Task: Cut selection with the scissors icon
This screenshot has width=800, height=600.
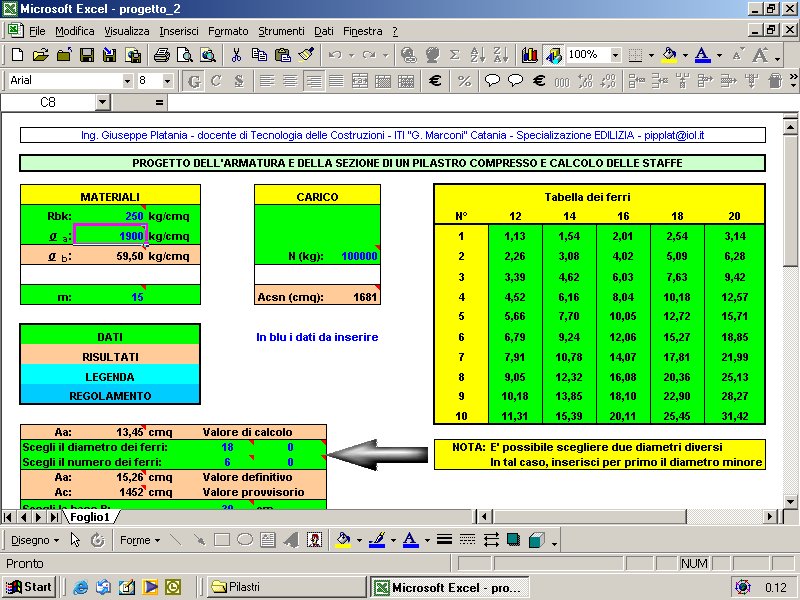Action: [x=236, y=55]
